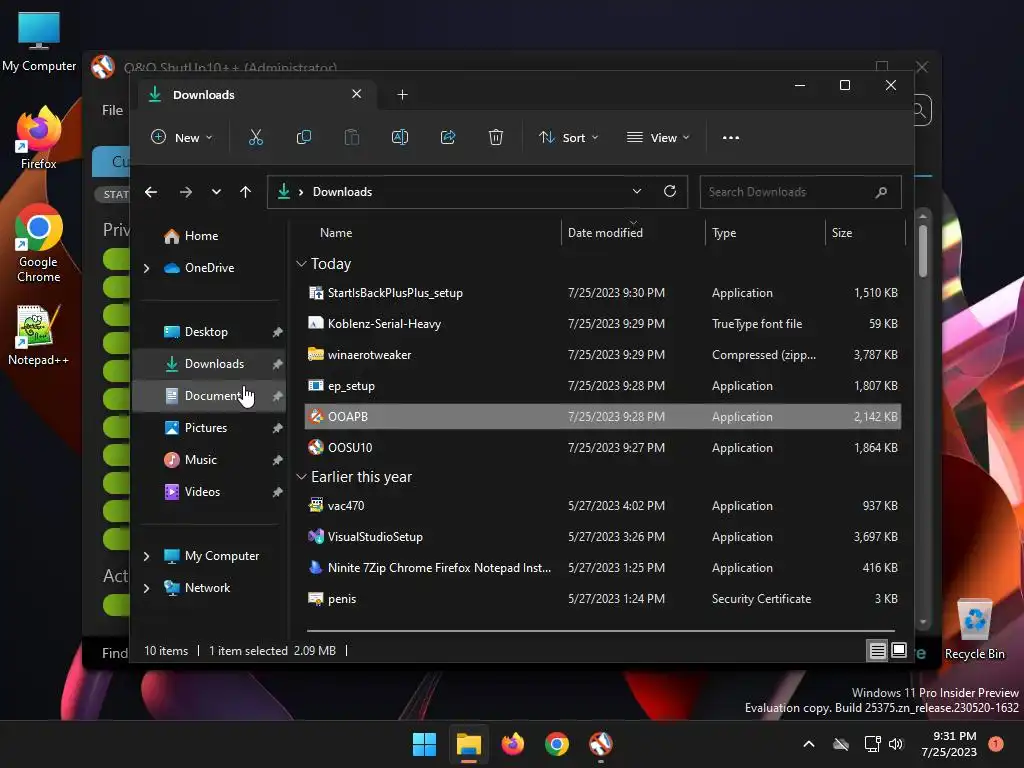Screen dimensions: 1024x768
Task: Click the taskbar clock showing 9:31 PM
Action: pyautogui.click(x=949, y=744)
